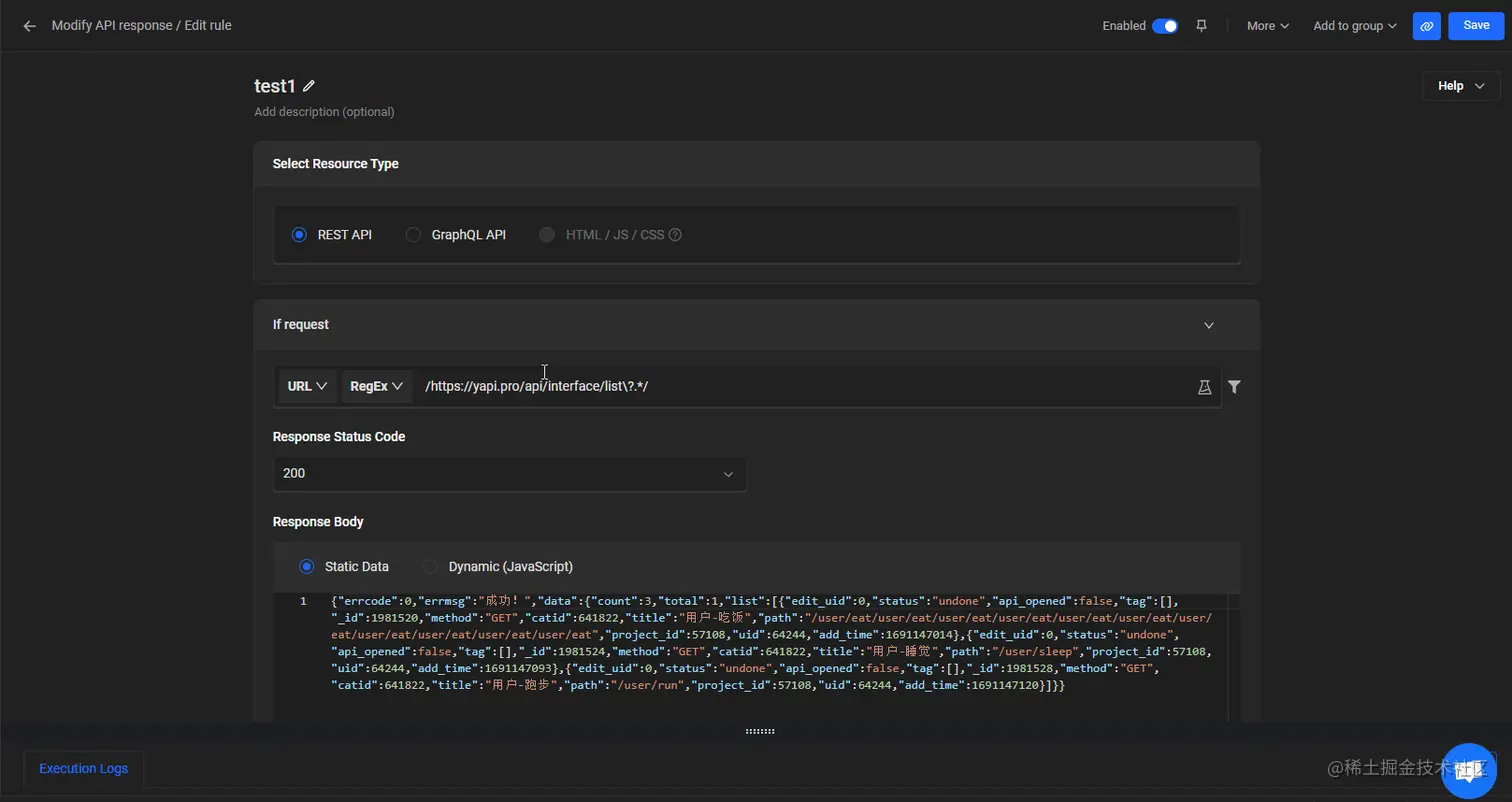
Task: Collapse the If request section chevron
Action: tap(1209, 325)
